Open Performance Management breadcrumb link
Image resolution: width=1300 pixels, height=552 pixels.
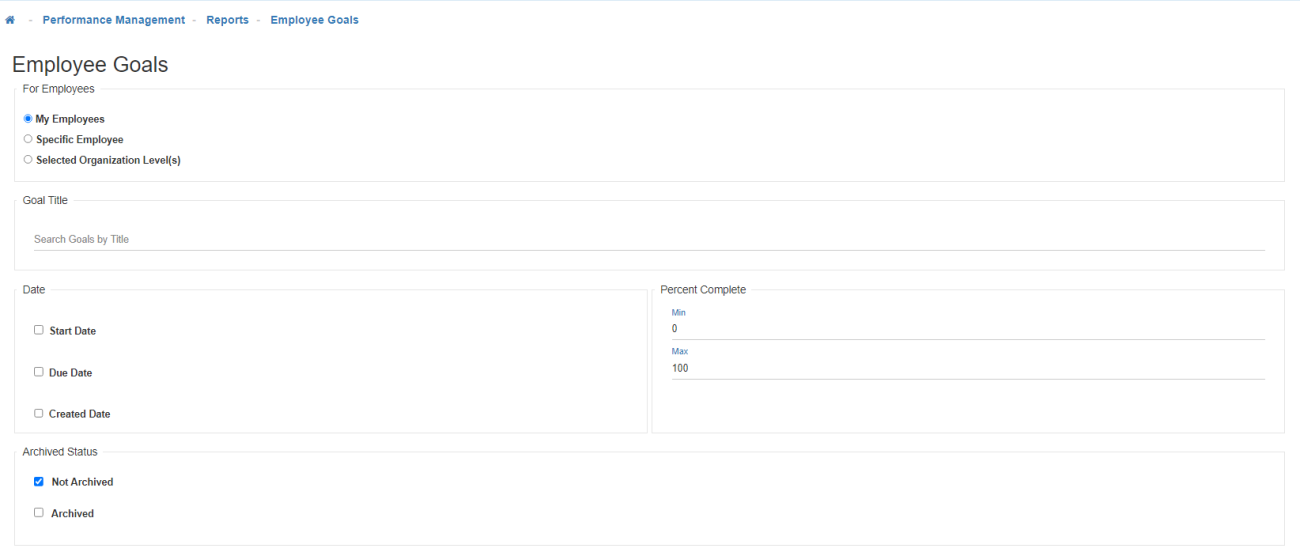click(x=113, y=20)
